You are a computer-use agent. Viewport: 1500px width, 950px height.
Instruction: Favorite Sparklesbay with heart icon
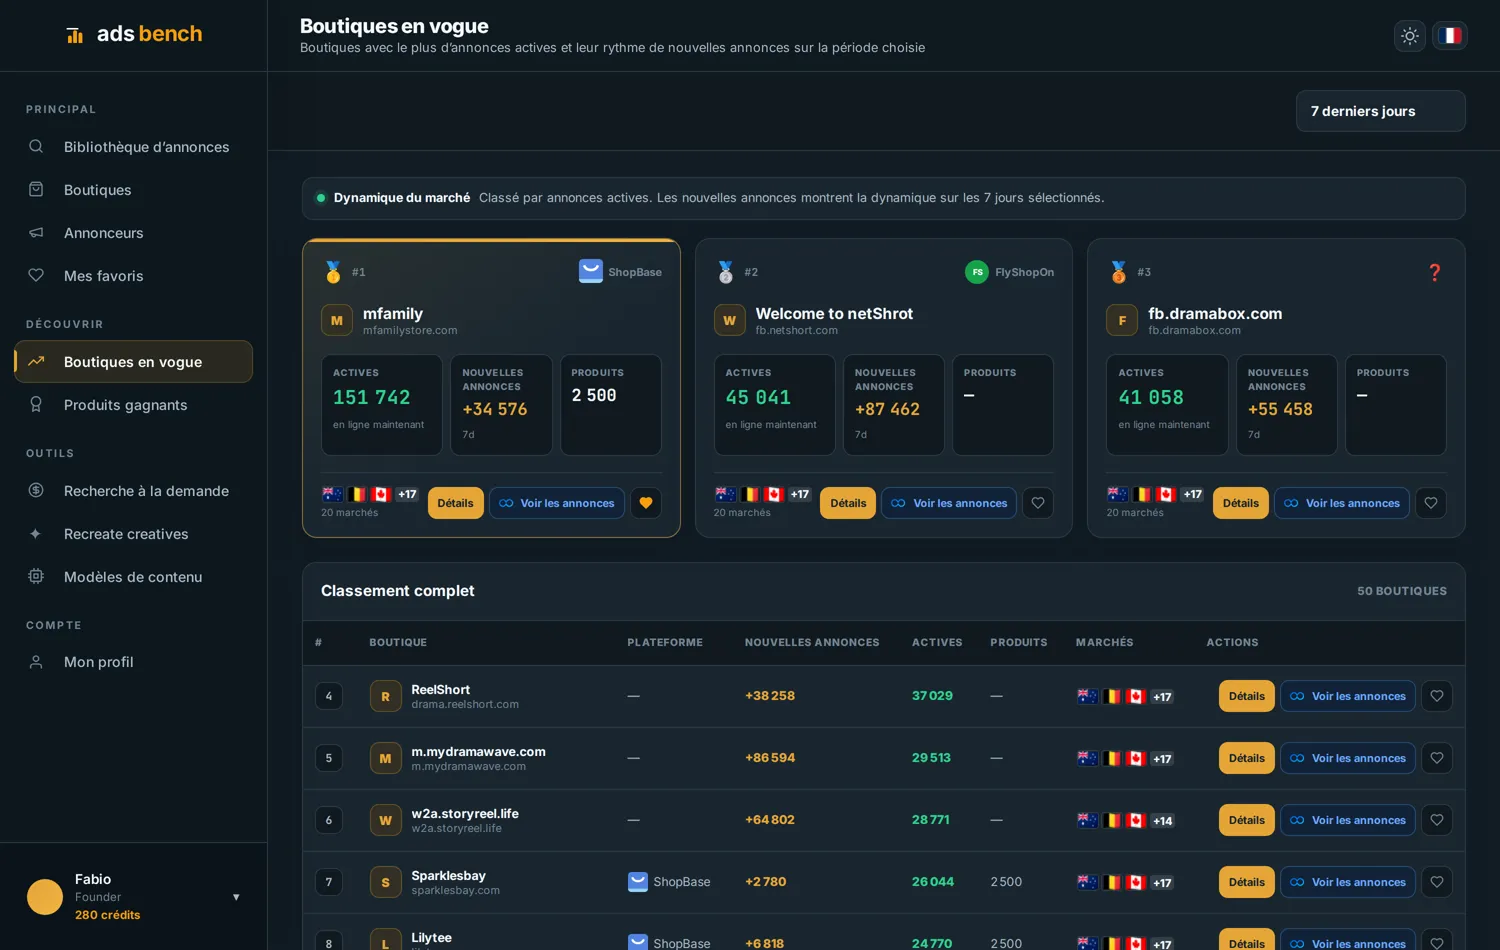1437,882
